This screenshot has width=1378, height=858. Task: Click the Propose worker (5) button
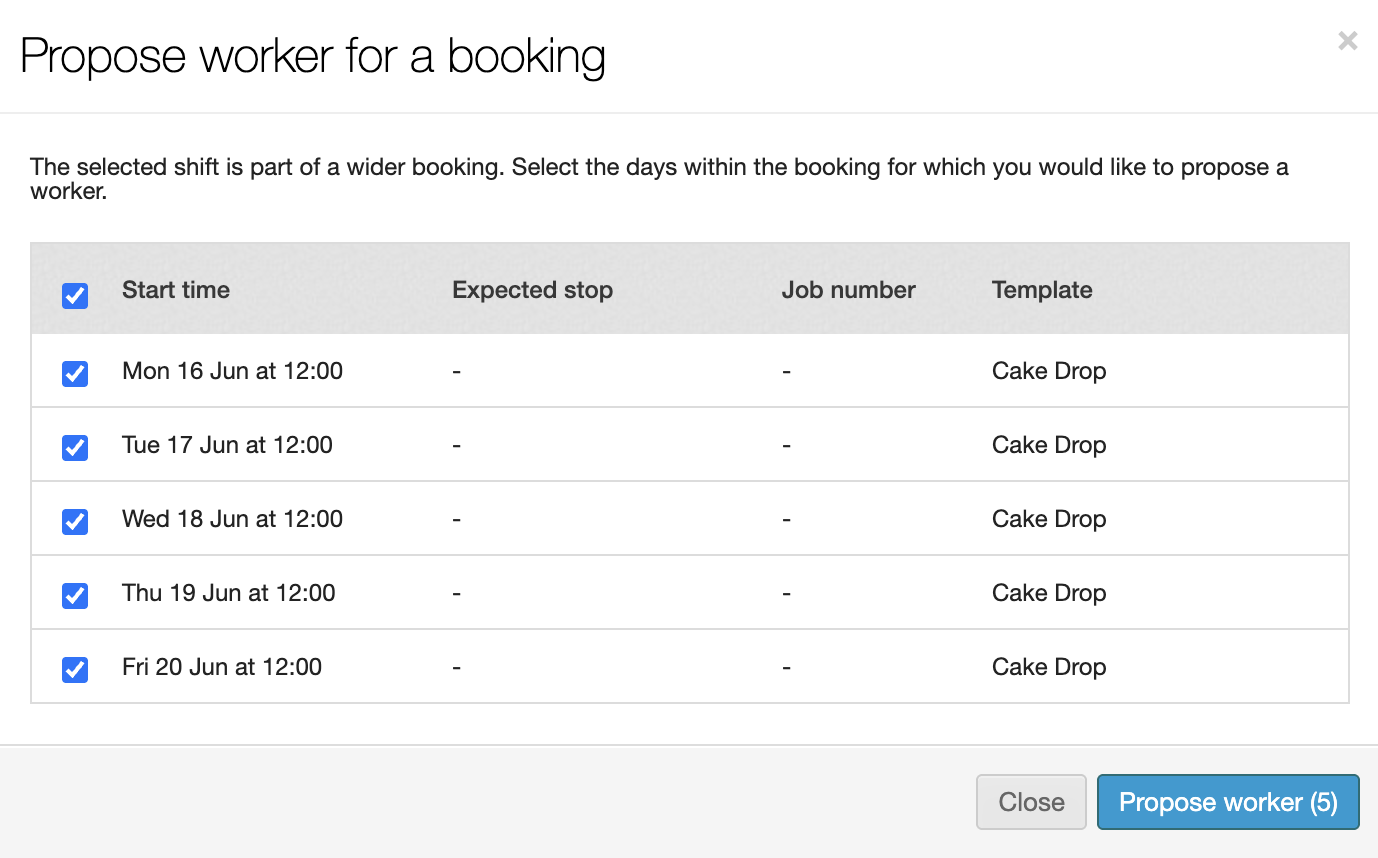1227,802
